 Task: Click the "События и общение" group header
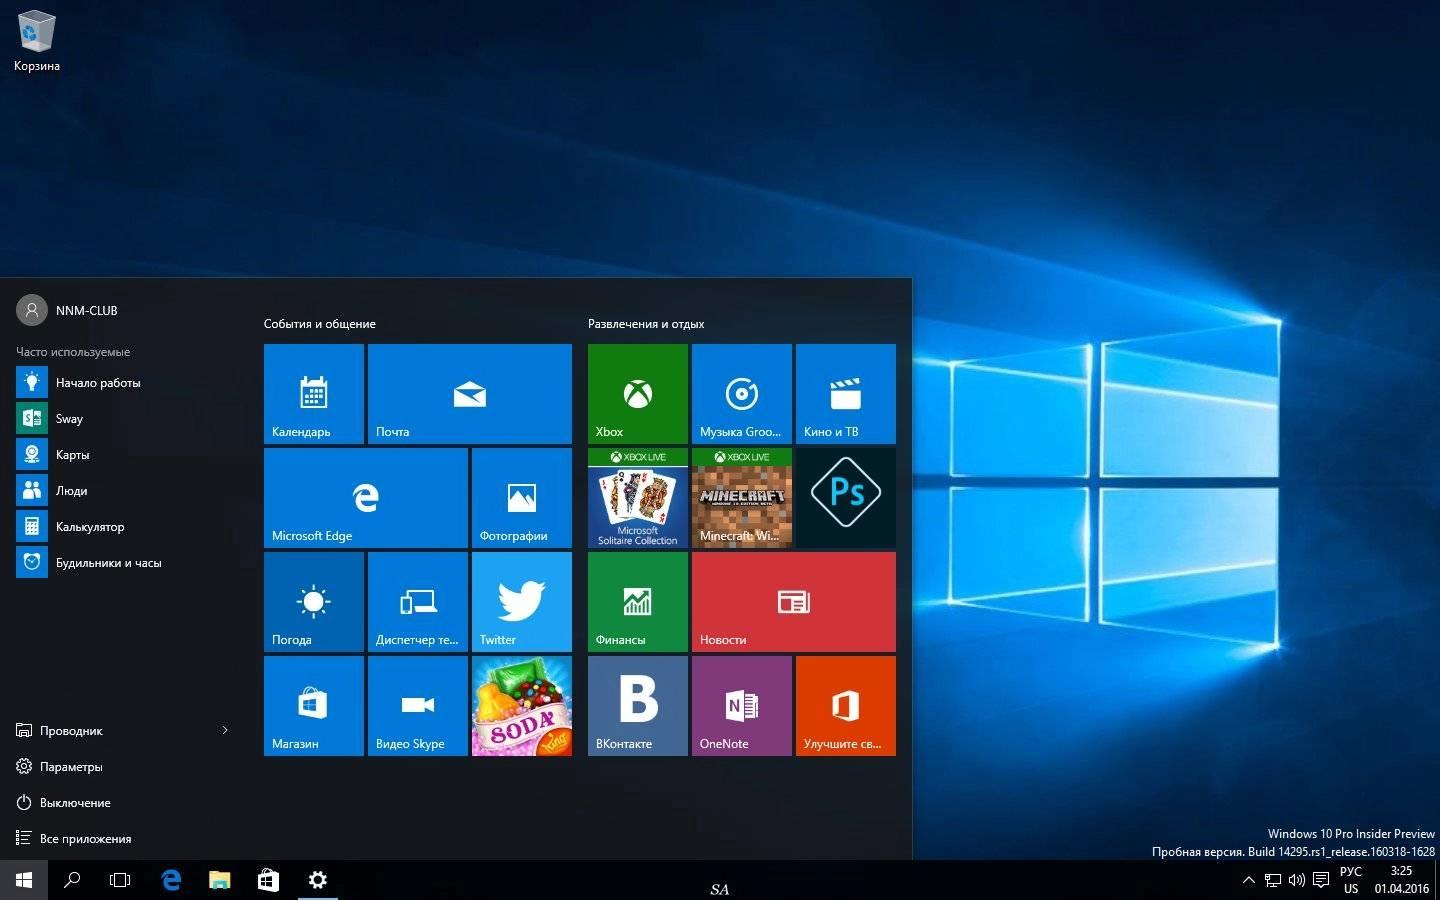point(320,324)
